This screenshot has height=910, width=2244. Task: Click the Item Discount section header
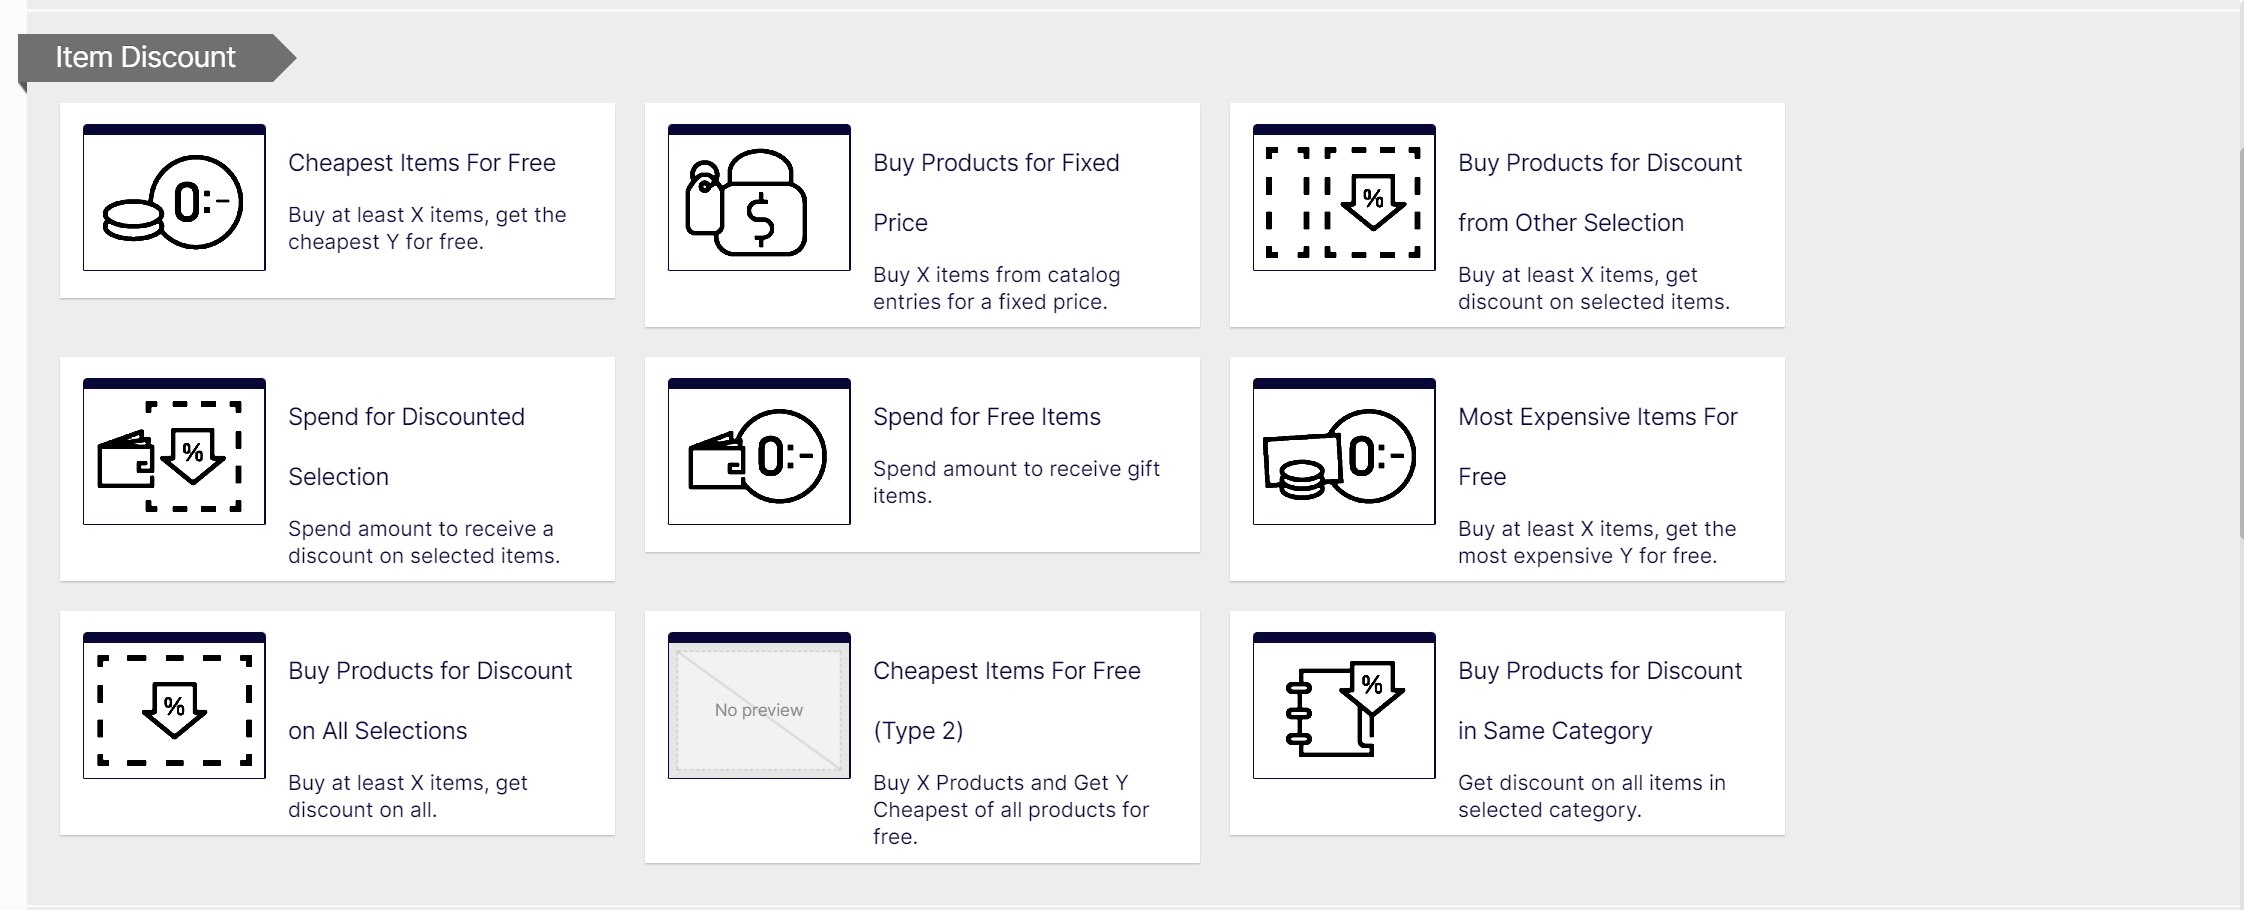click(144, 57)
